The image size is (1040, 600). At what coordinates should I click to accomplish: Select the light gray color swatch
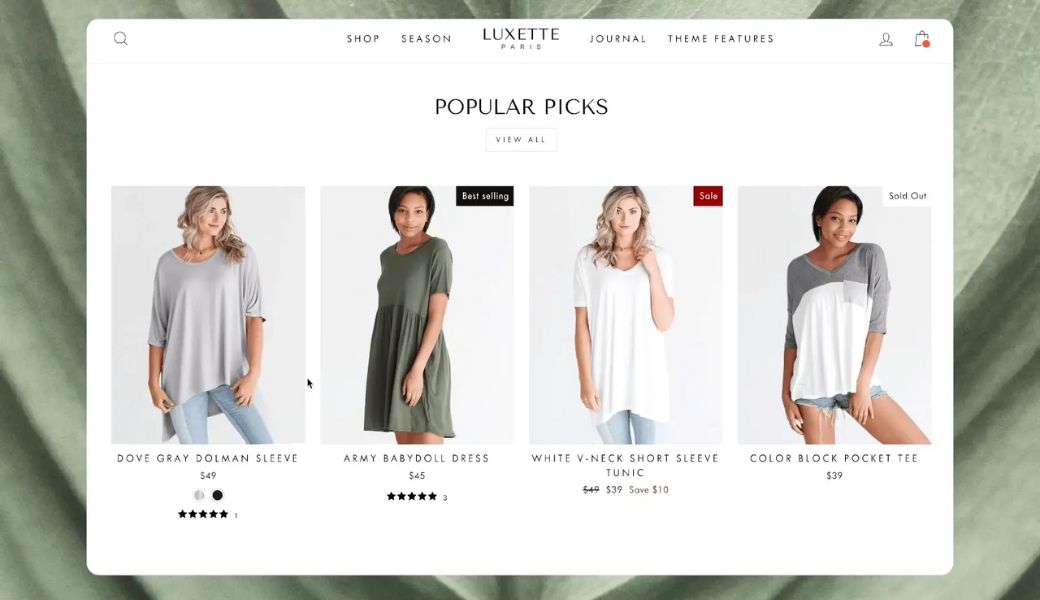[199, 495]
